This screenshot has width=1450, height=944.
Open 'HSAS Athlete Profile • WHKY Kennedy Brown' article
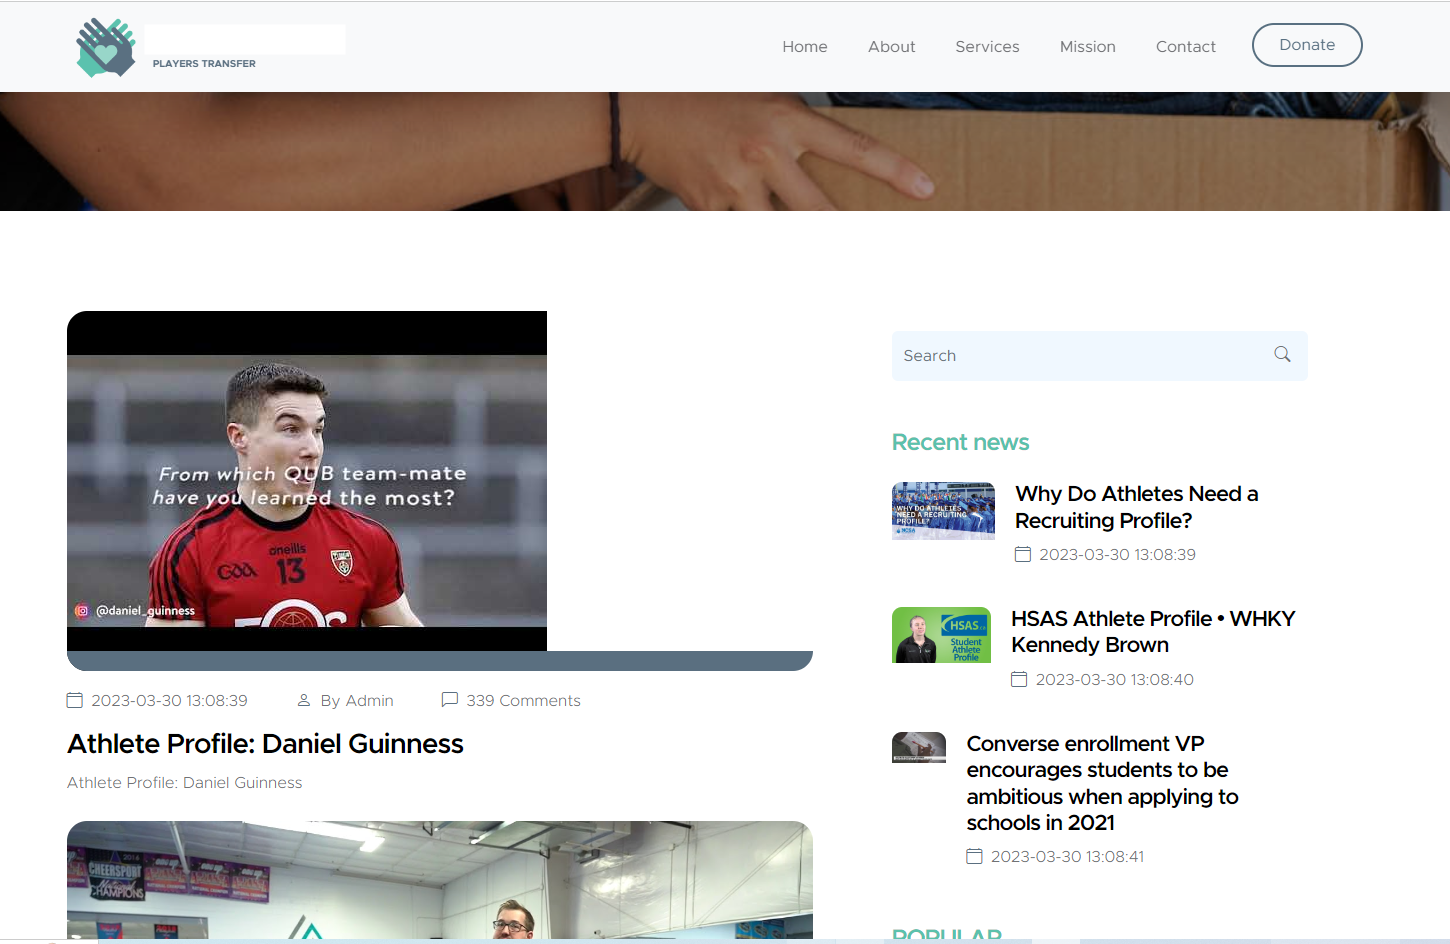pyautogui.click(x=1152, y=632)
